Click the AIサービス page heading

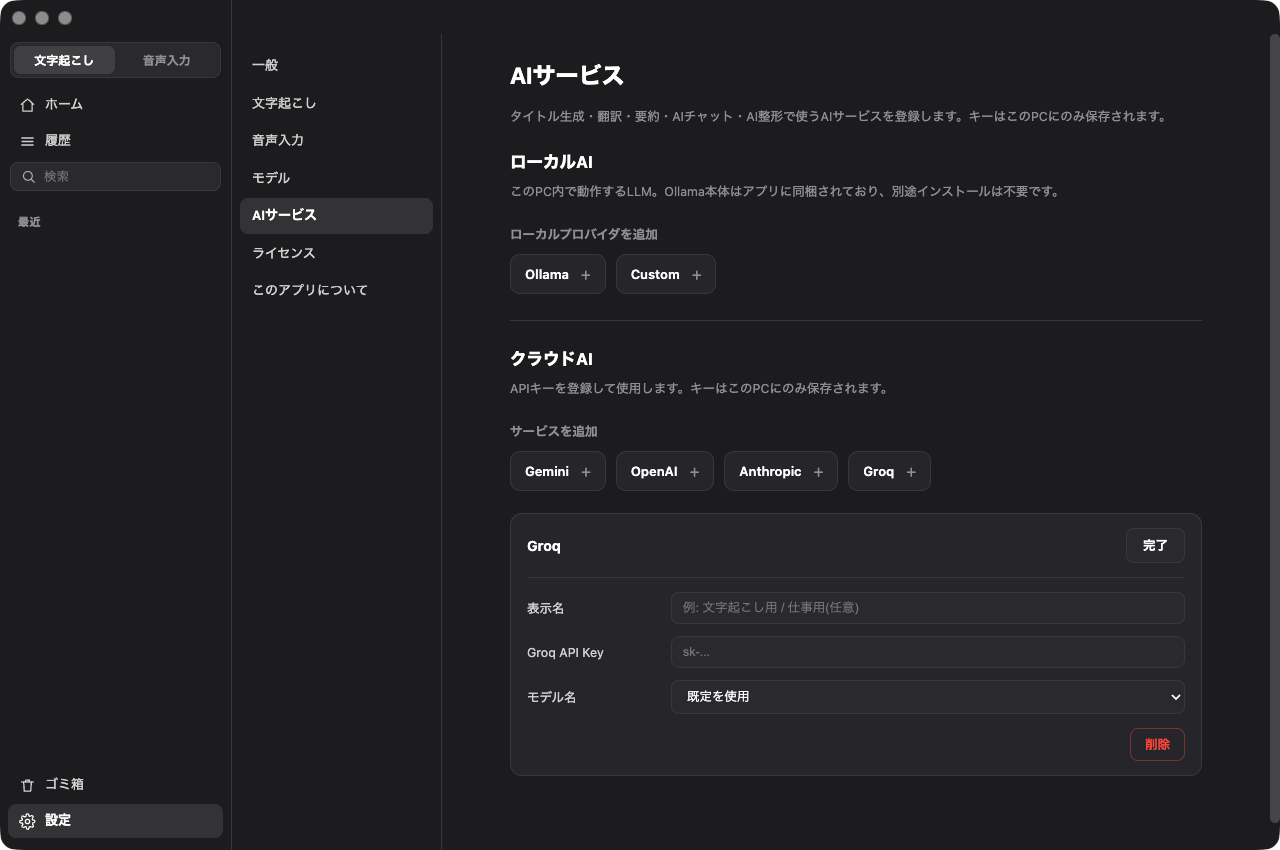click(x=567, y=76)
